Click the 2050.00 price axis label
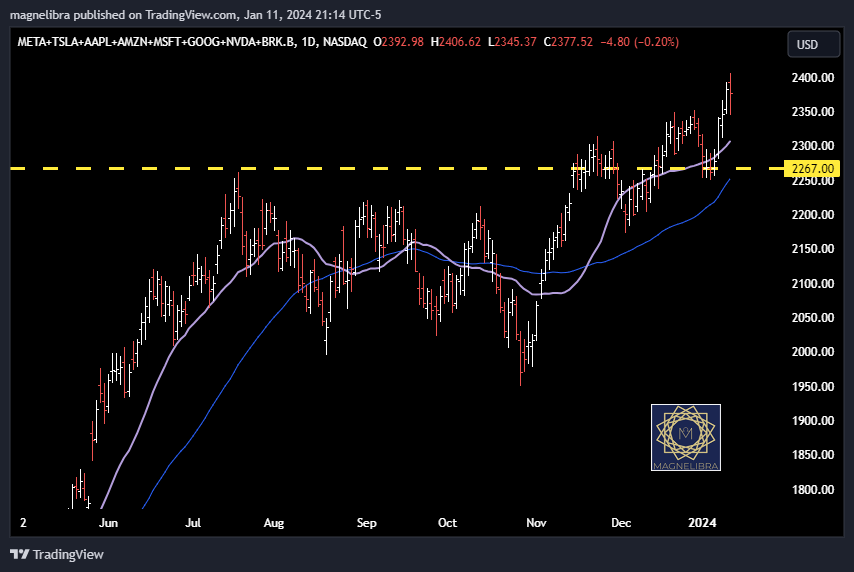Viewport: 854px width, 572px height. point(813,318)
